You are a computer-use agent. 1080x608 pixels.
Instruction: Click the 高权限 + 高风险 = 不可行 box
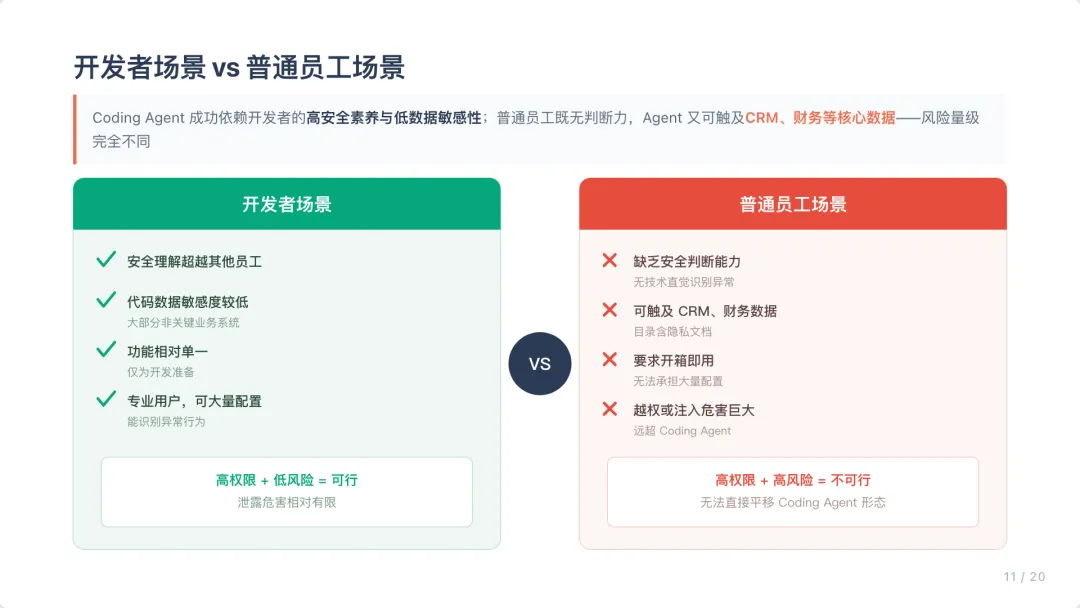793,492
